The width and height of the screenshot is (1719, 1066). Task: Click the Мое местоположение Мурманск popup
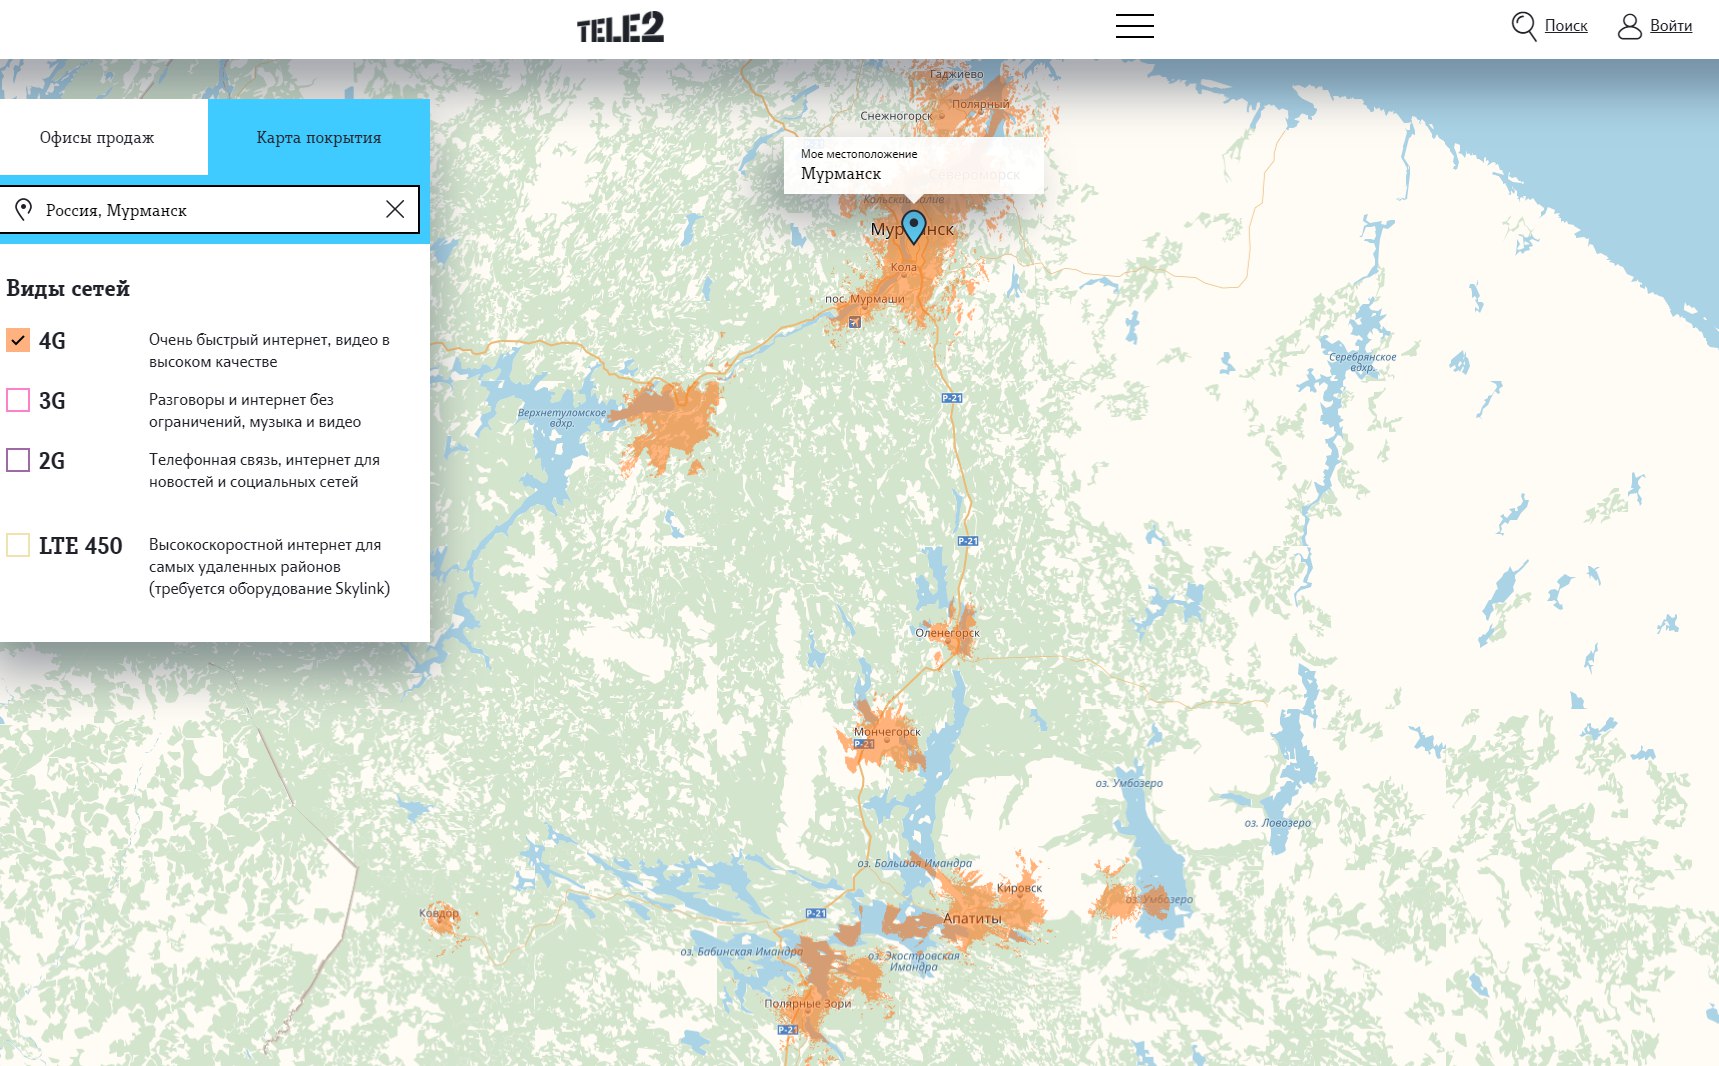913,165
